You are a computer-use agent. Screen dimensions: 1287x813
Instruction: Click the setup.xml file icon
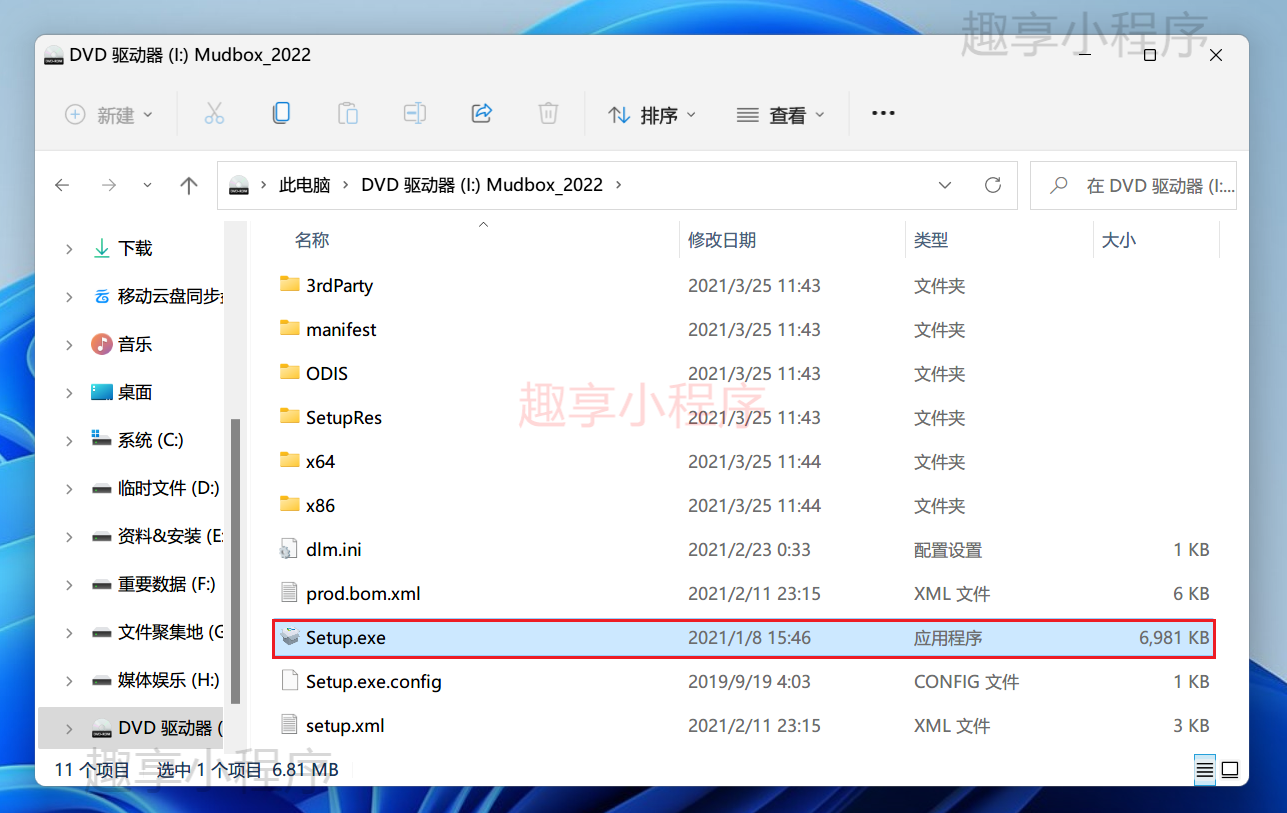[x=290, y=725]
